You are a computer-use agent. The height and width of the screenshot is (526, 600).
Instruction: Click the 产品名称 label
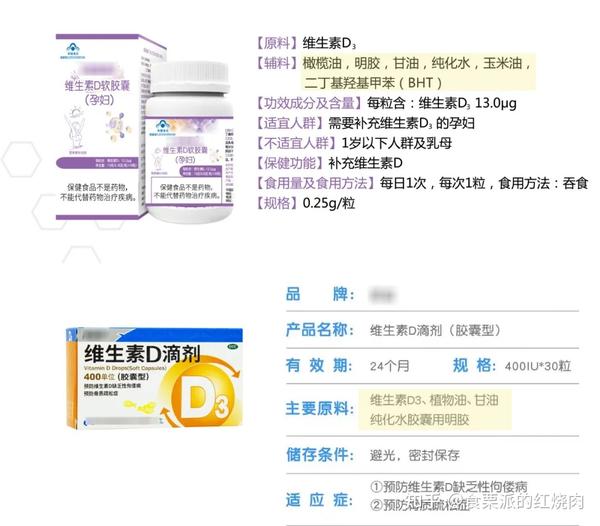tap(320, 329)
